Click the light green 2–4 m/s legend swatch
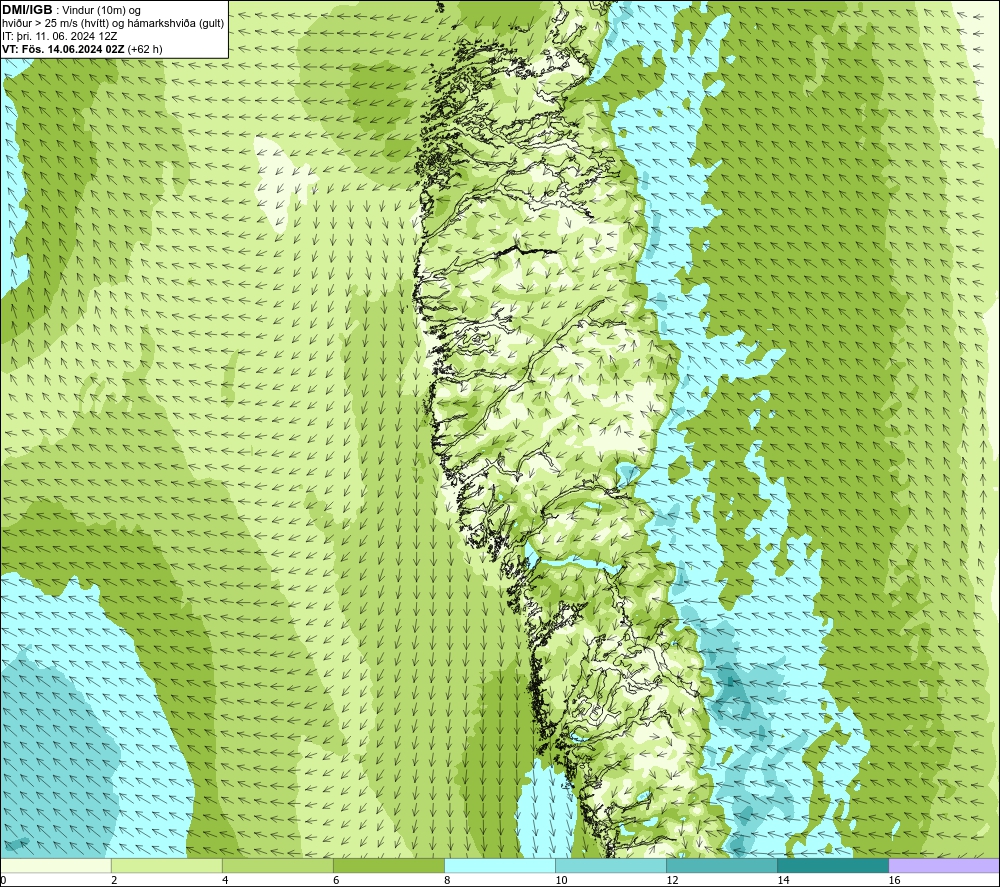1000x887 pixels. [x=167, y=865]
